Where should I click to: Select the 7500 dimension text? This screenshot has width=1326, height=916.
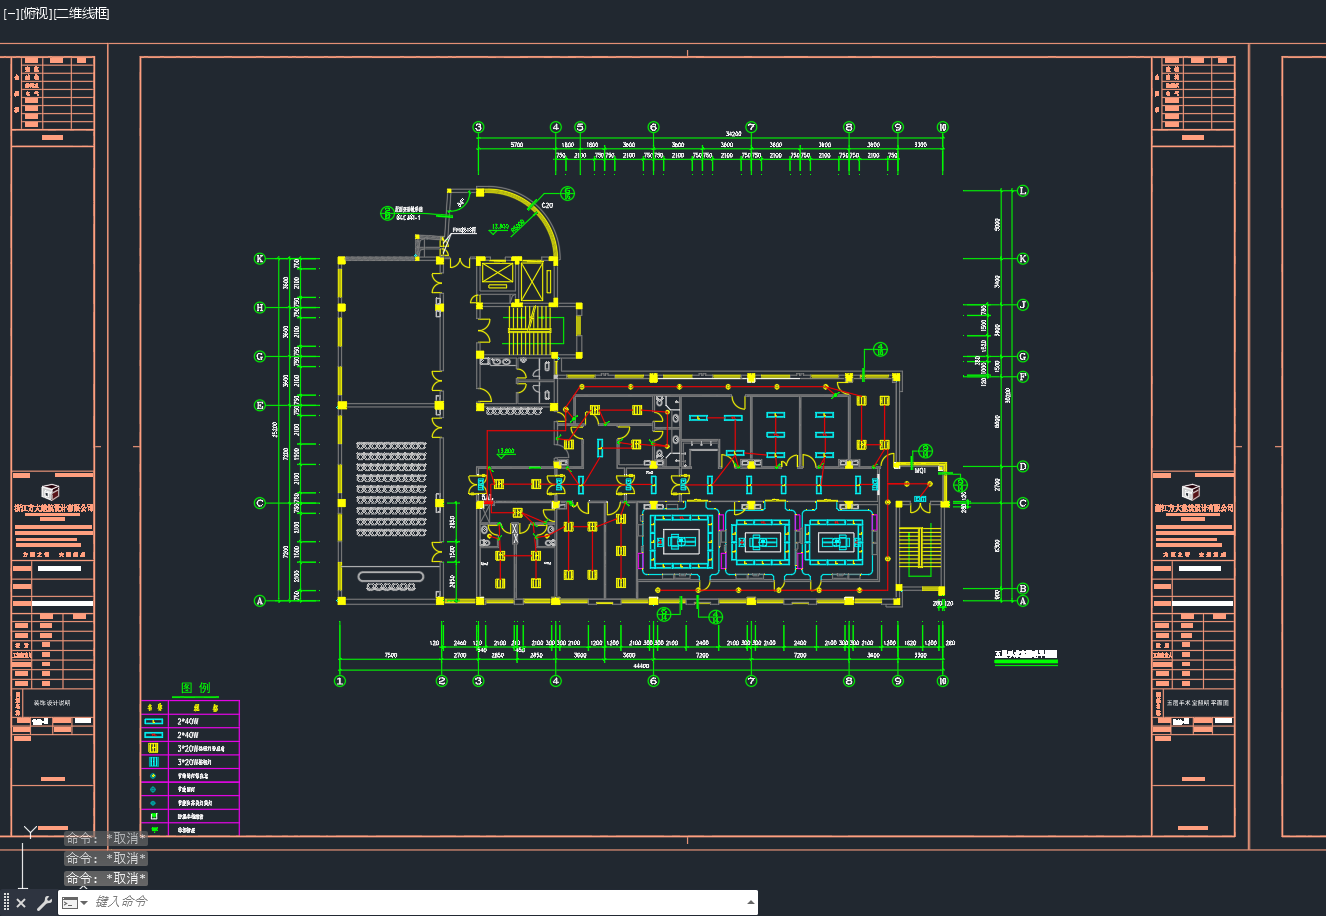(x=390, y=655)
